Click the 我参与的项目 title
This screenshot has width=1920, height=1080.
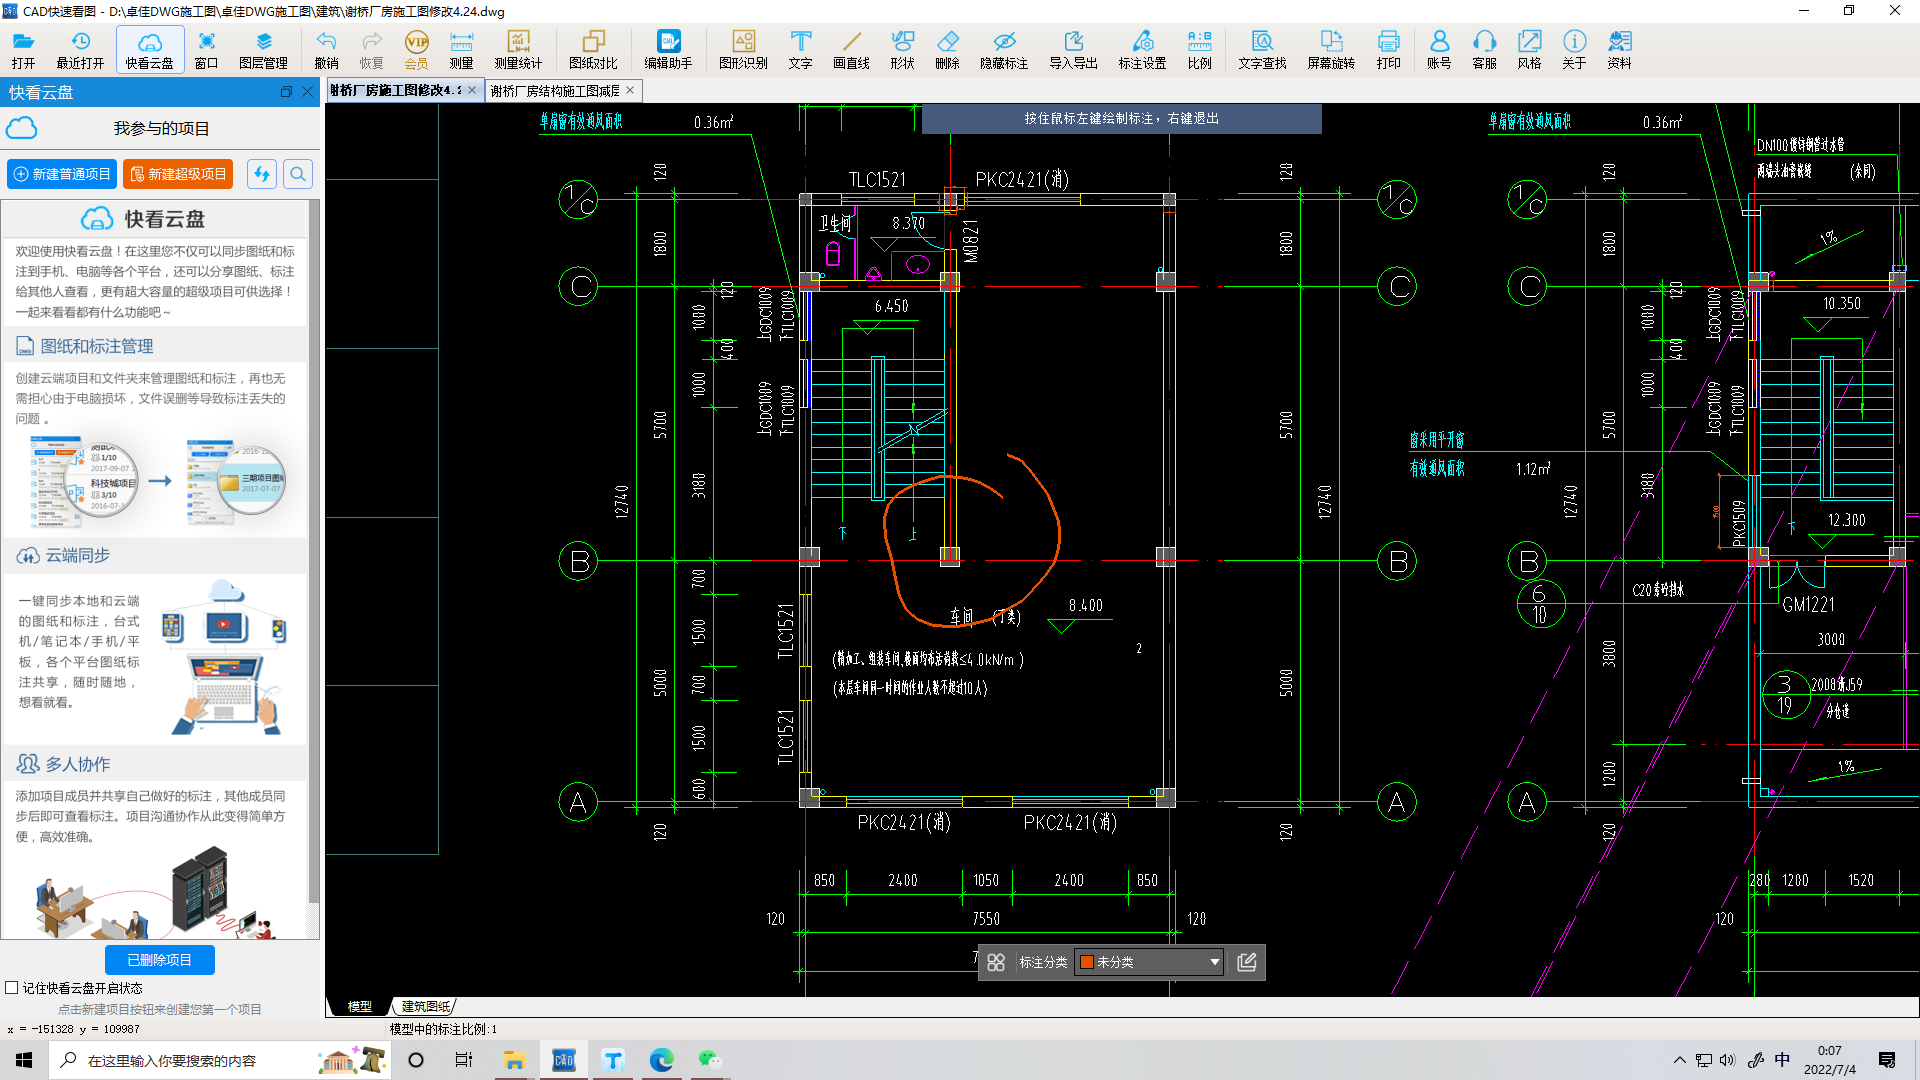click(161, 128)
